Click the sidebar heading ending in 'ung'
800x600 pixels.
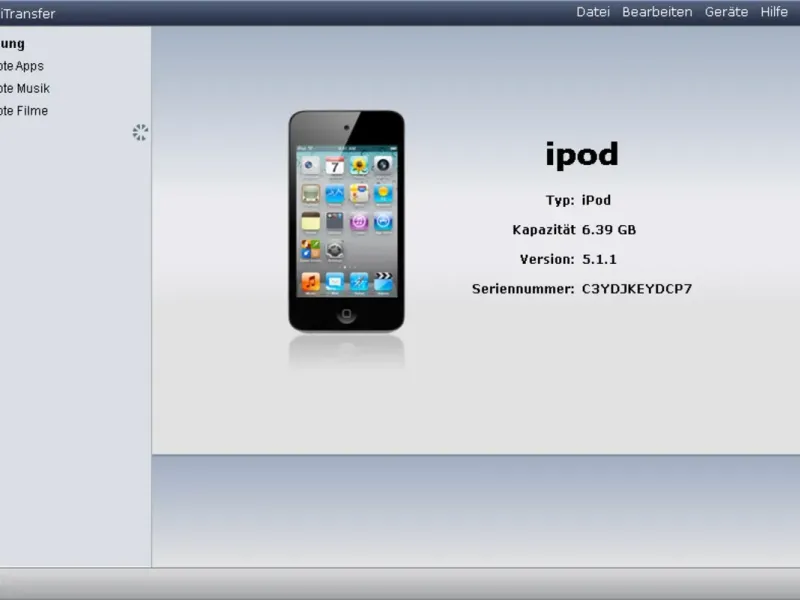[12, 44]
